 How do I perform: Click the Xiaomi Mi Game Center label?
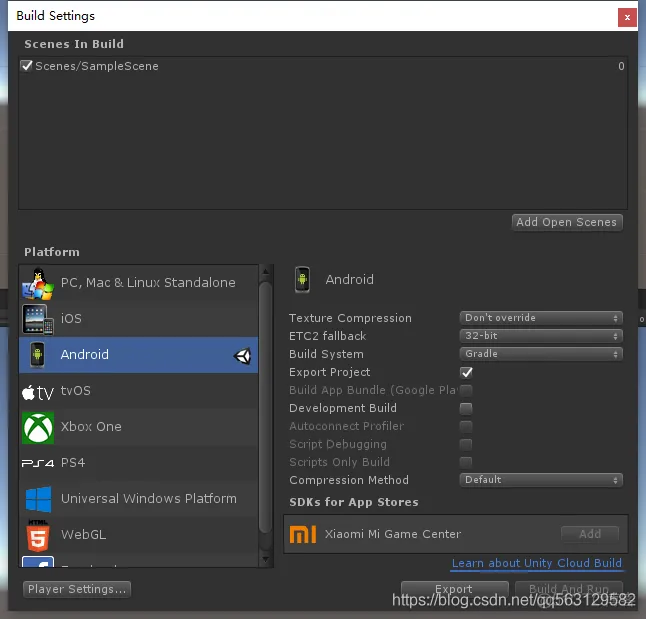(393, 535)
